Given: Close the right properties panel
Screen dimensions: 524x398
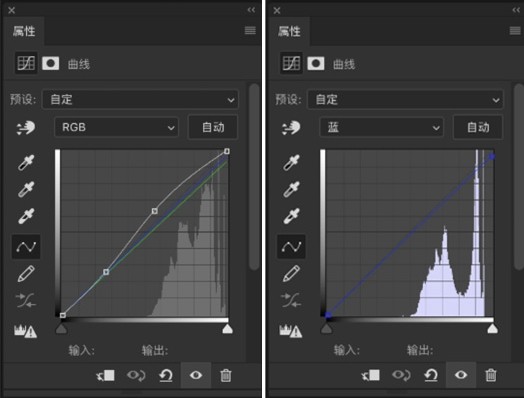Looking at the screenshot, I should (277, 10).
